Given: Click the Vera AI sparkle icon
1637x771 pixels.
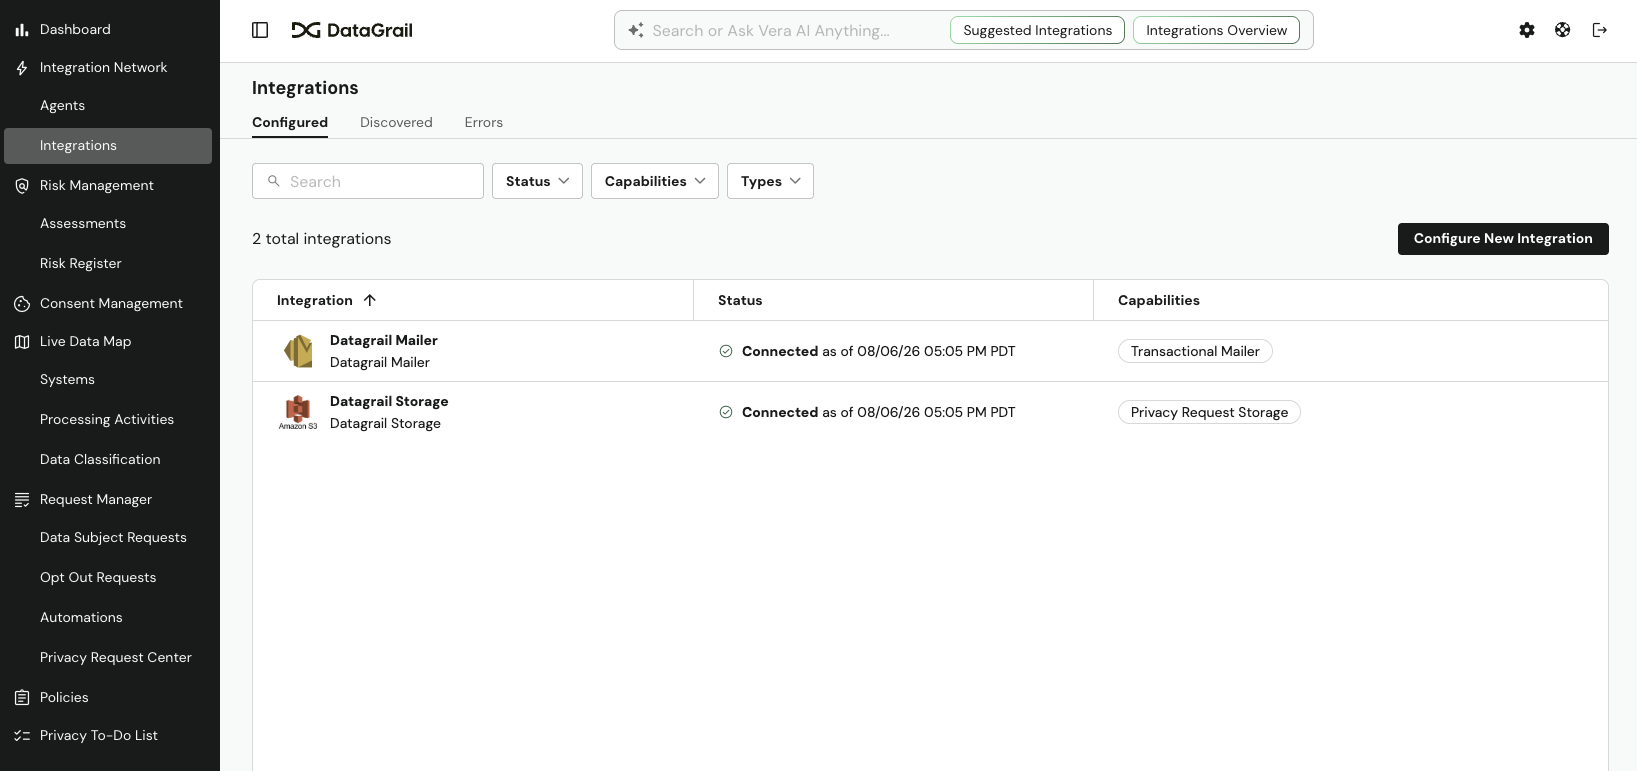Looking at the screenshot, I should pos(636,30).
